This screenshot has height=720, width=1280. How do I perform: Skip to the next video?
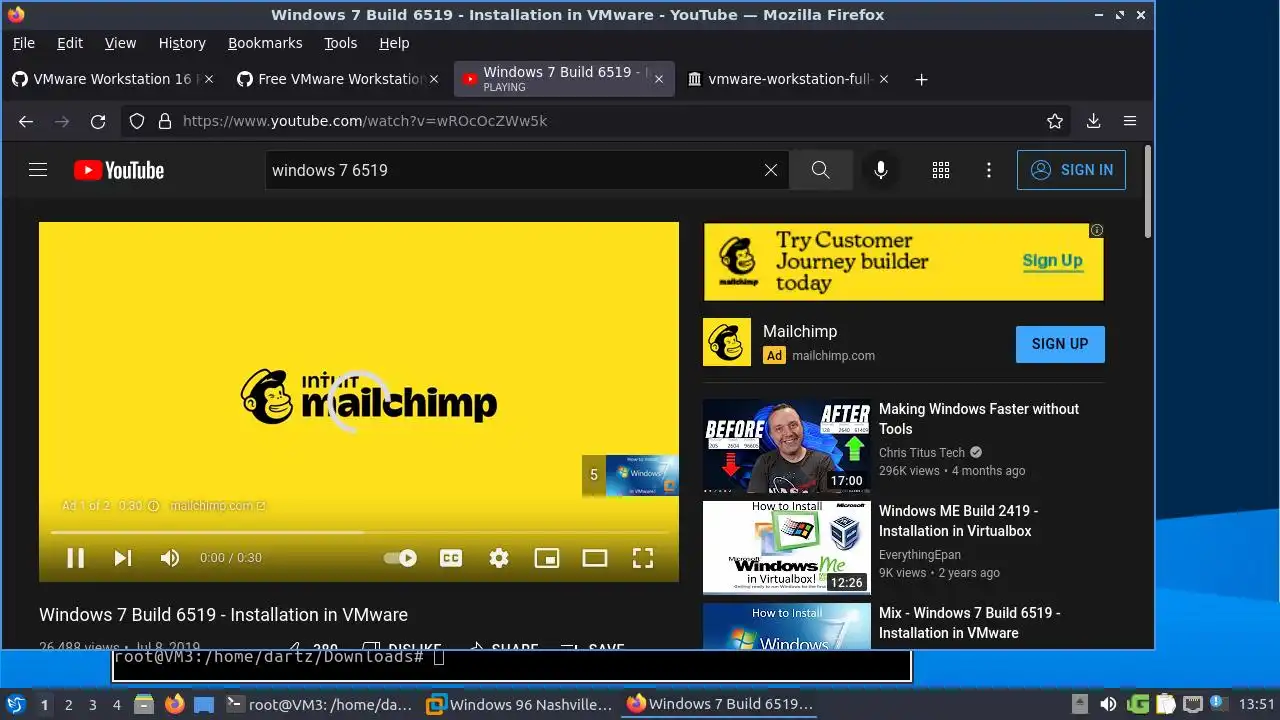(x=123, y=558)
